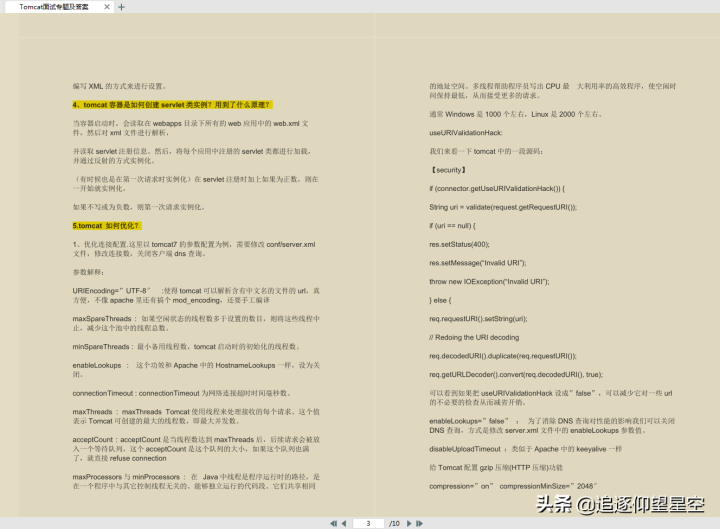720x529 pixels.
Task: Jump to the last page
Action: click(419, 523)
